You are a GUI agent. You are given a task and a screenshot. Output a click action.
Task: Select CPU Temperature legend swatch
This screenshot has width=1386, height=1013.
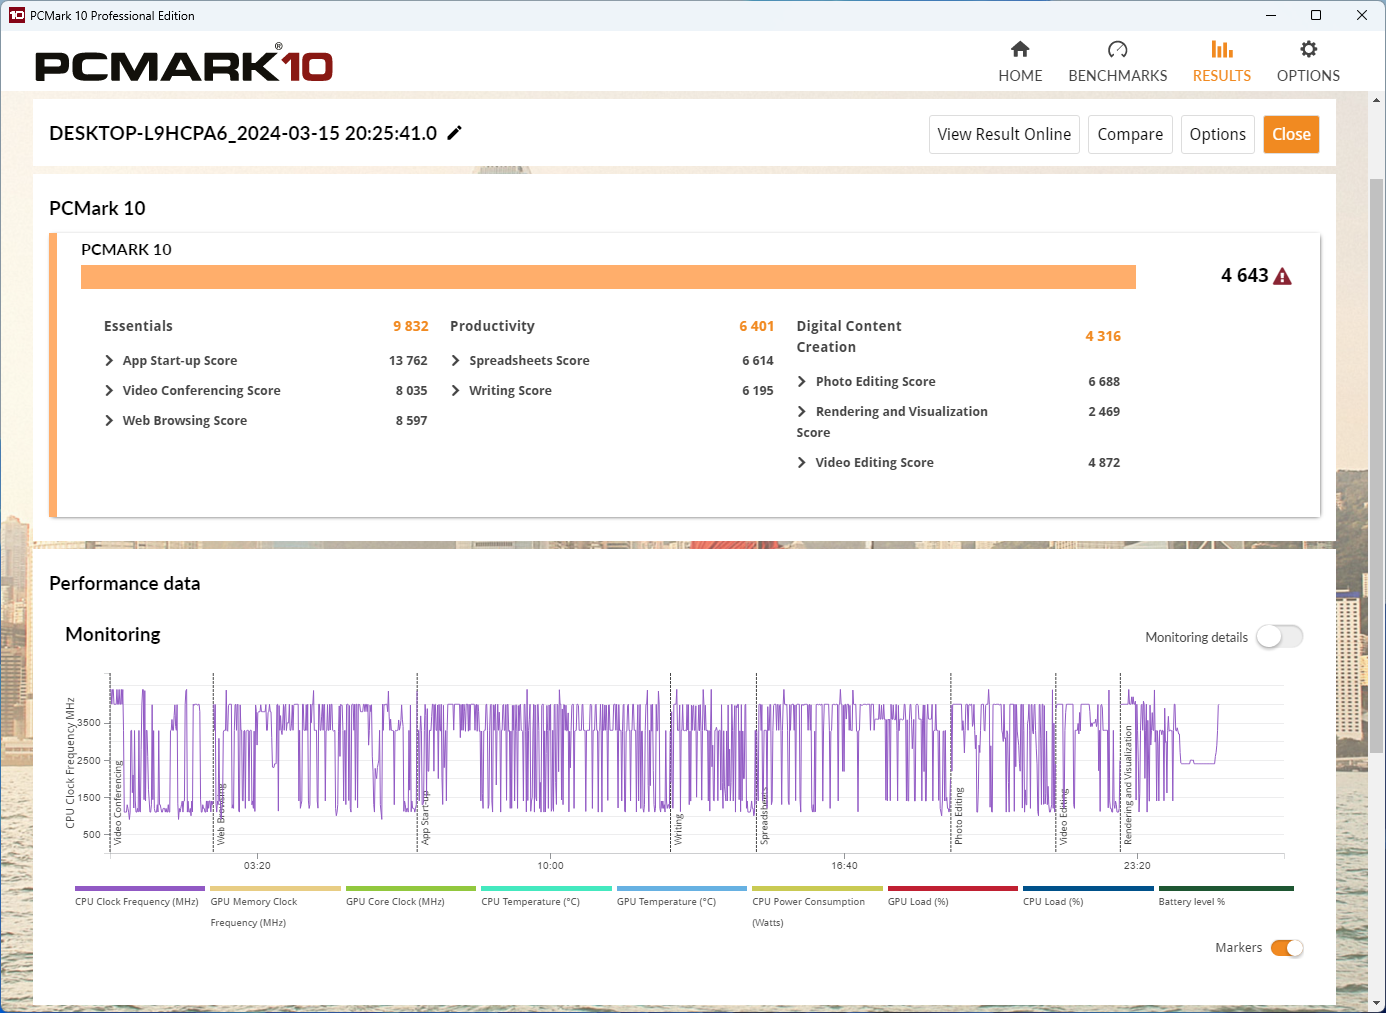click(546, 888)
